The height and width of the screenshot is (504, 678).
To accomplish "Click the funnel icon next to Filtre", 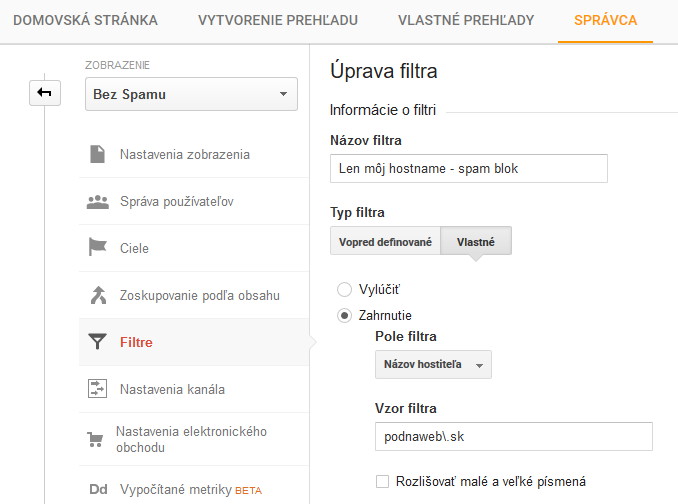I will point(97,341).
